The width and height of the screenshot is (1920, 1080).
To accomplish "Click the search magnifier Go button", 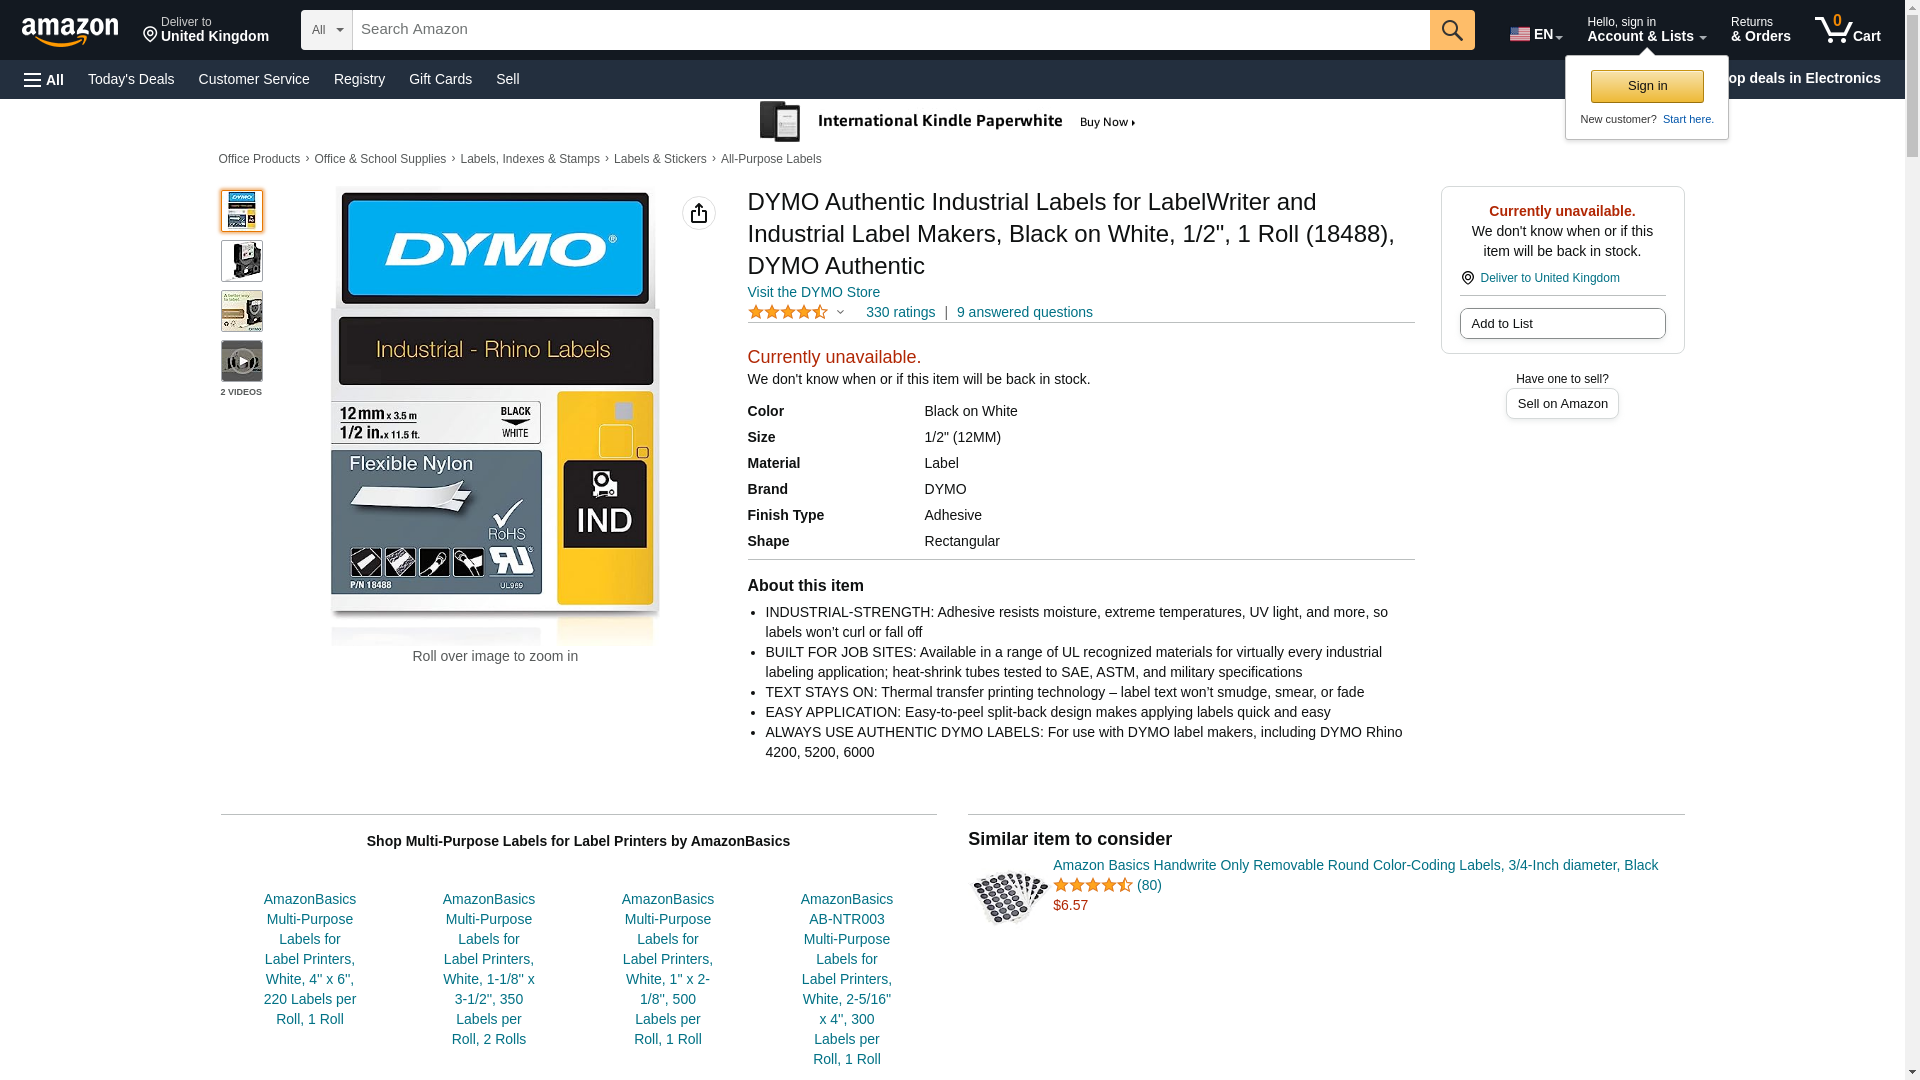I will coord(1452,30).
